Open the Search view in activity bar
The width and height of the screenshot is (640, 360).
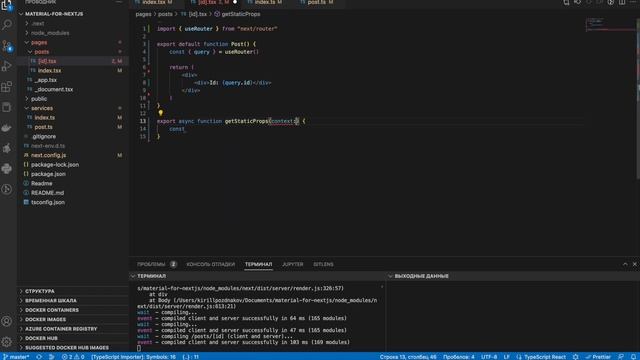pos(7,24)
